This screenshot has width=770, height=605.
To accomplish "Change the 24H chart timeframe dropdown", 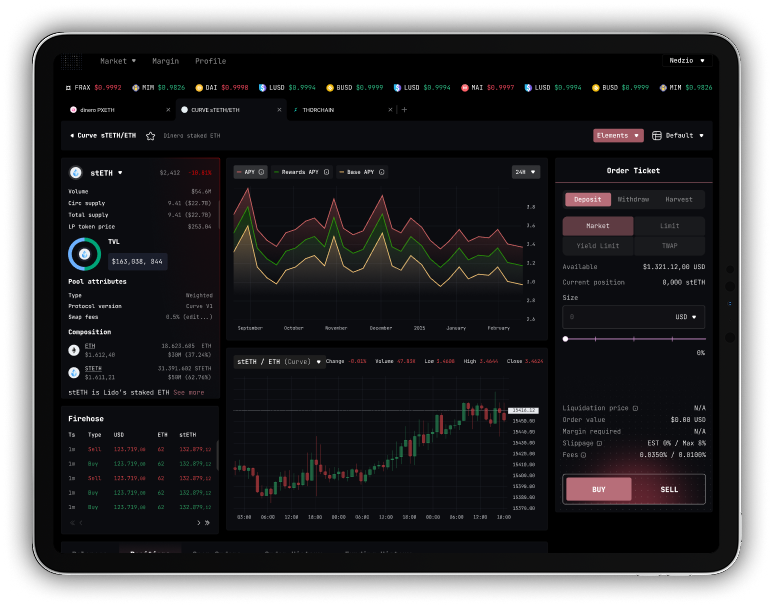I will coord(526,172).
